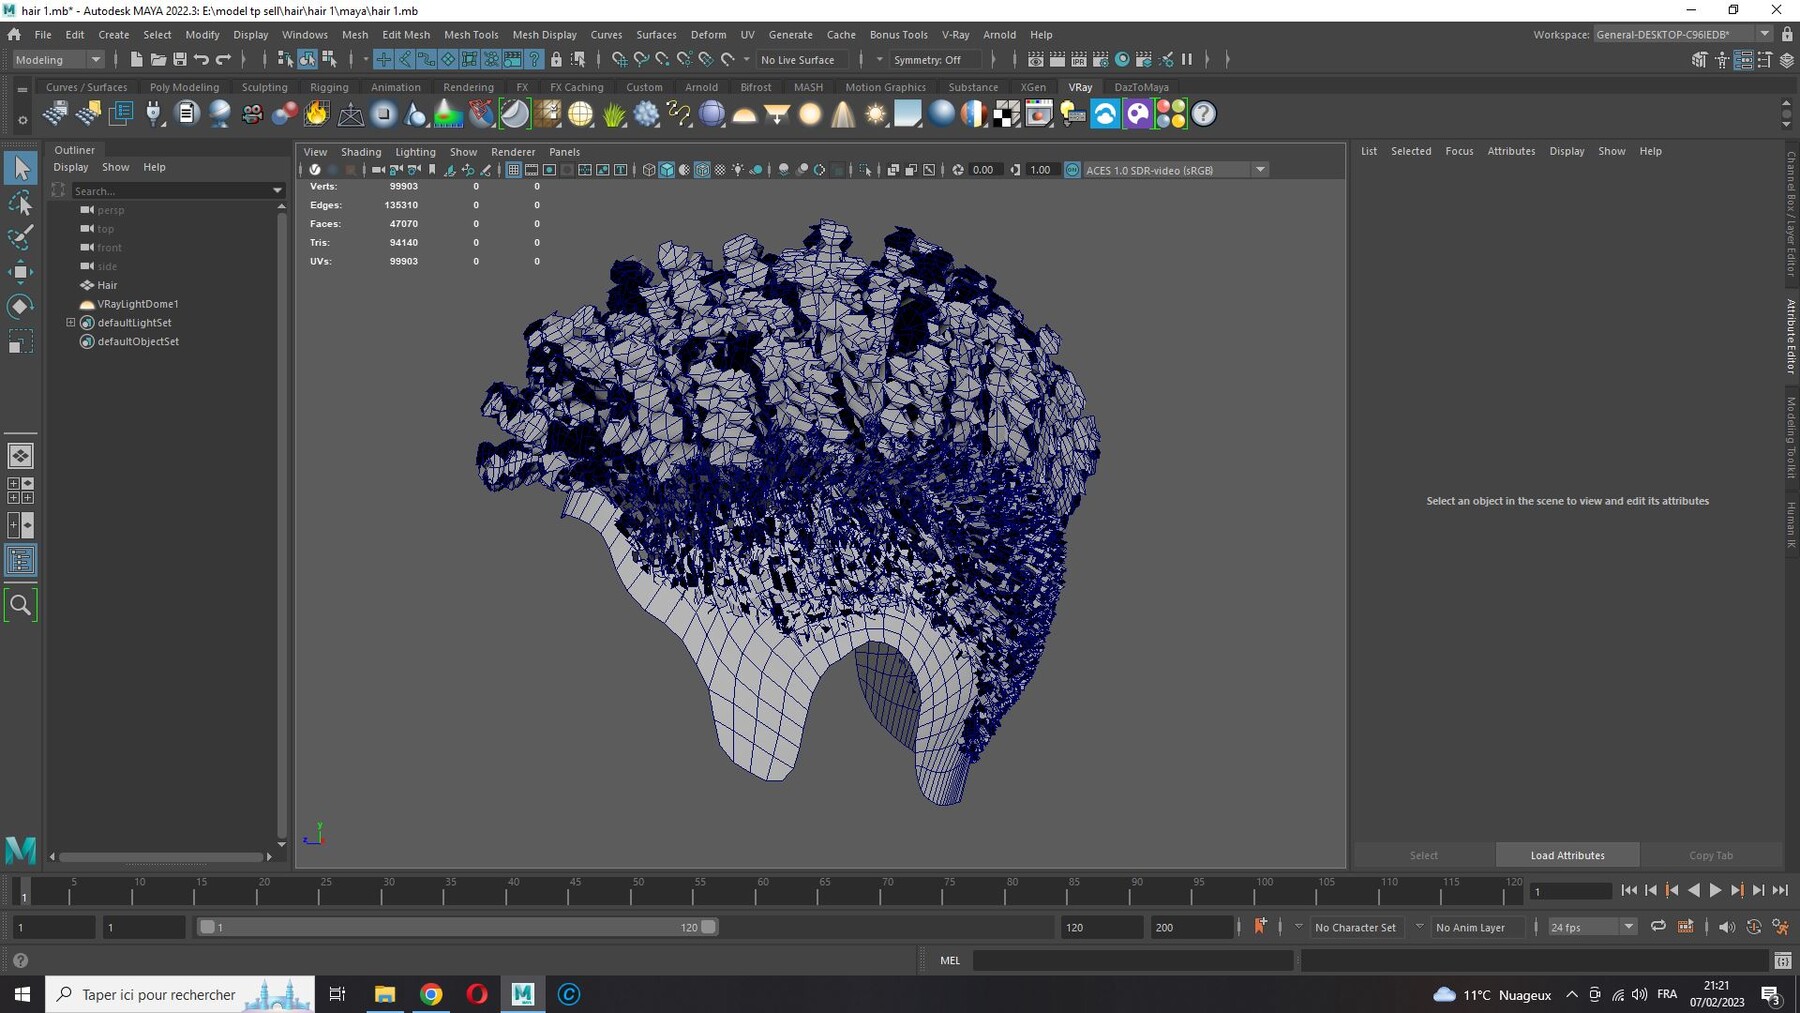
Task: Click the MEL script language button
Action: pos(950,960)
